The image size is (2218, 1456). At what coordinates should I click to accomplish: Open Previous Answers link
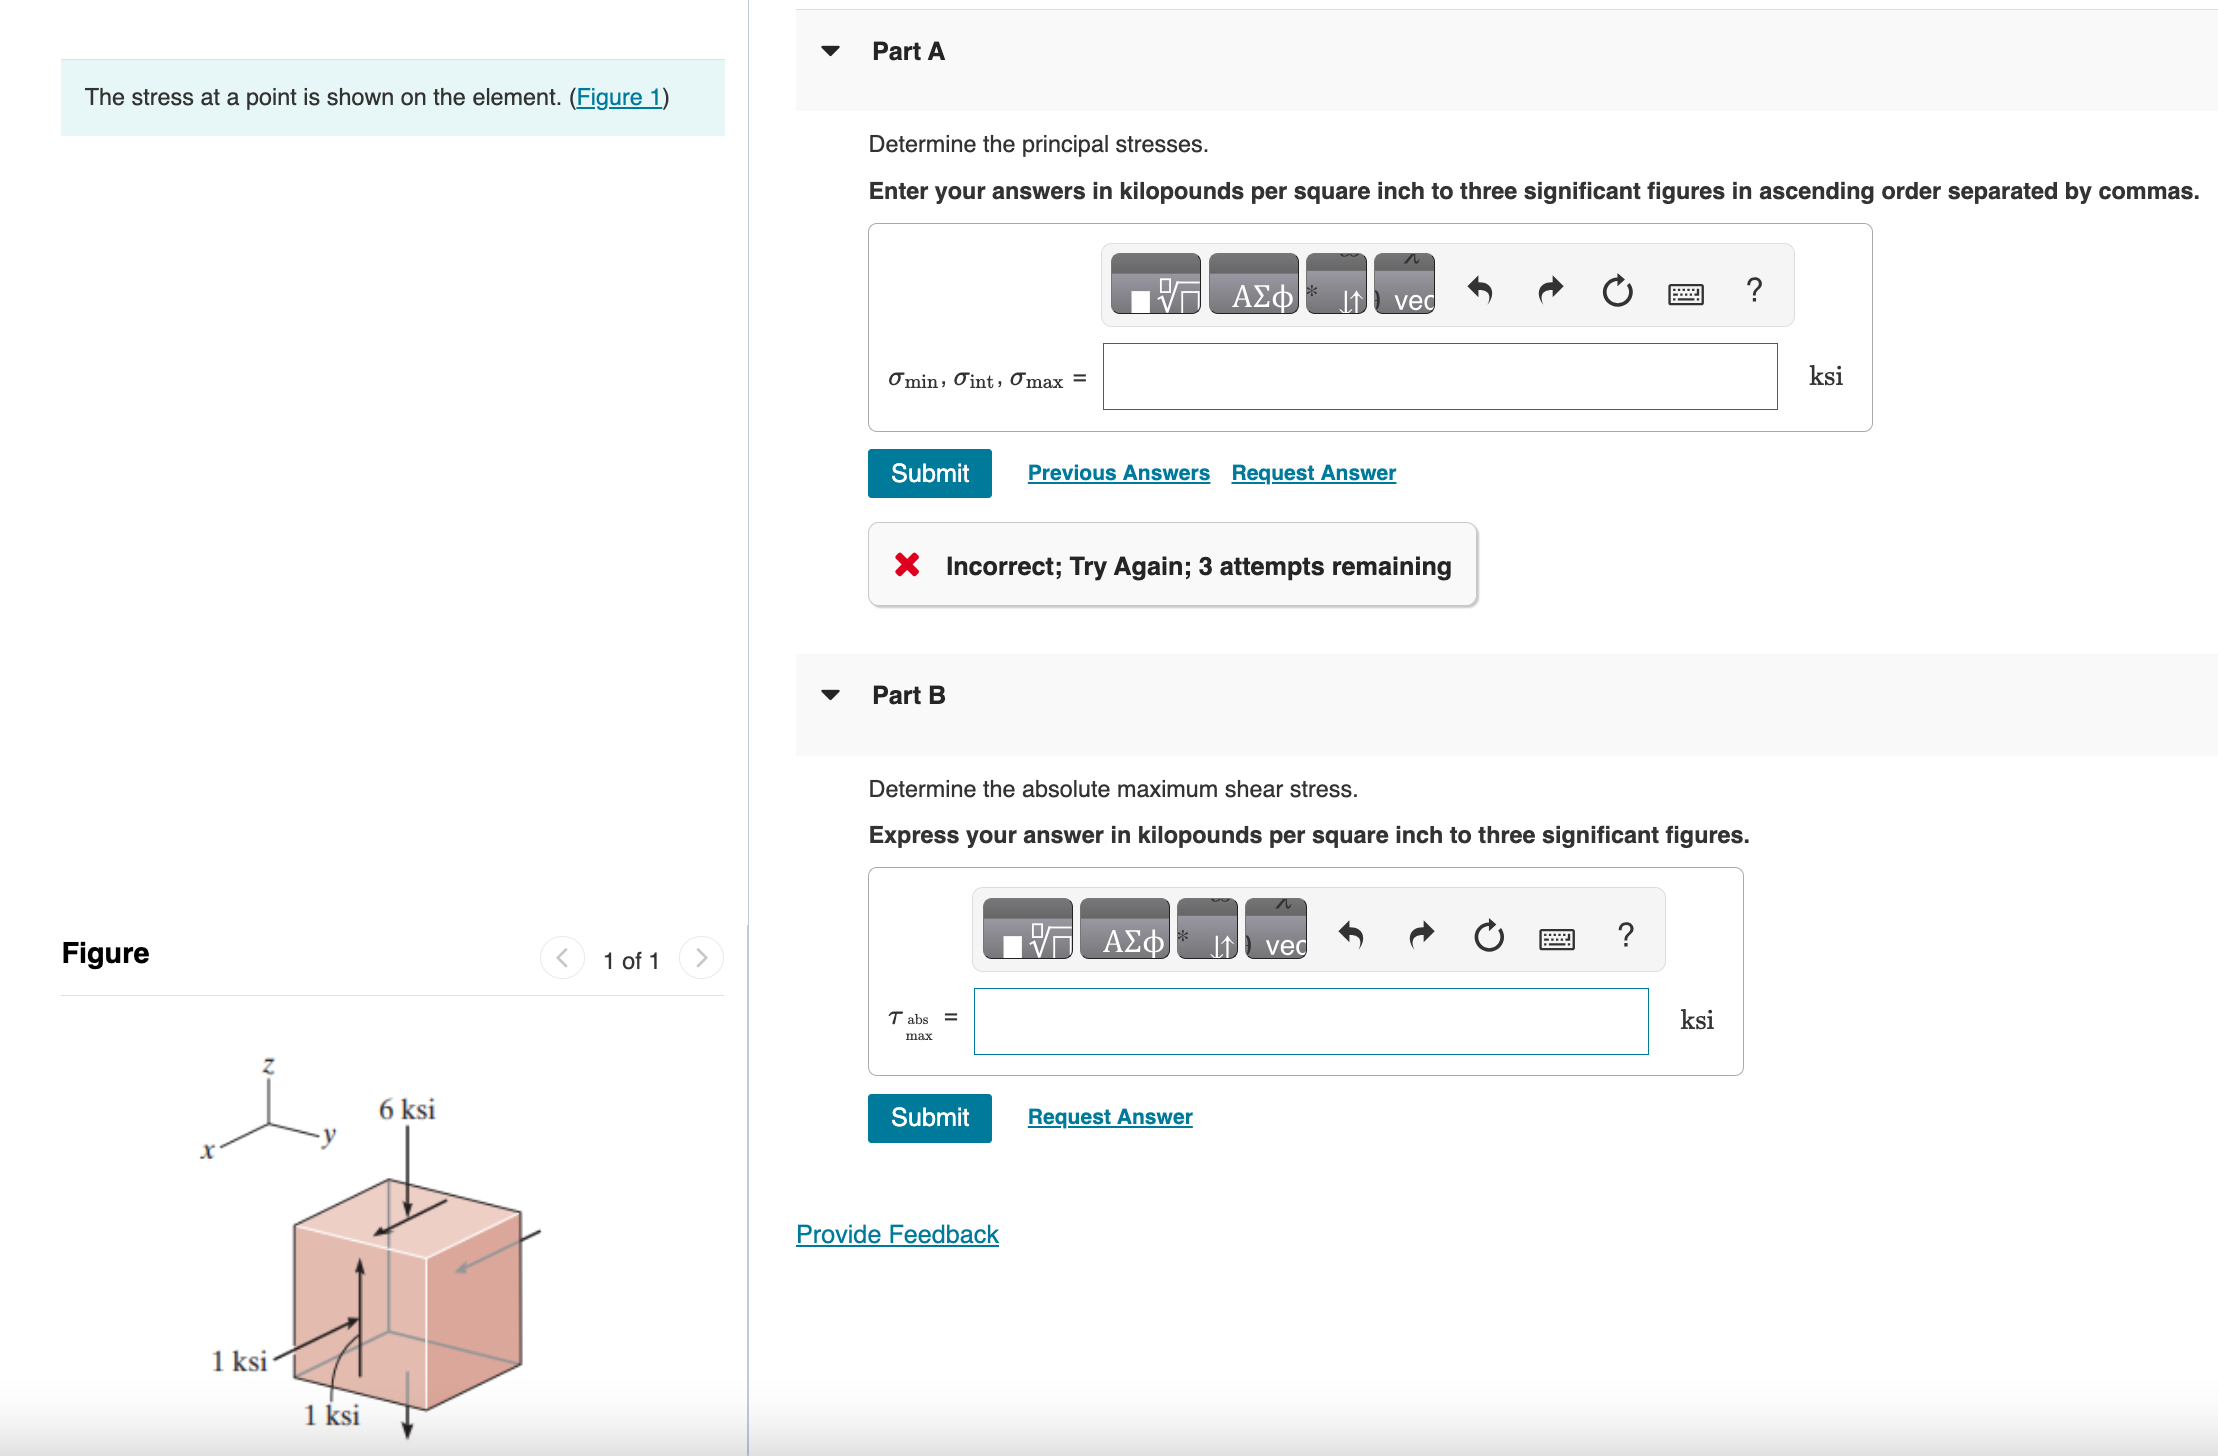coord(1118,473)
